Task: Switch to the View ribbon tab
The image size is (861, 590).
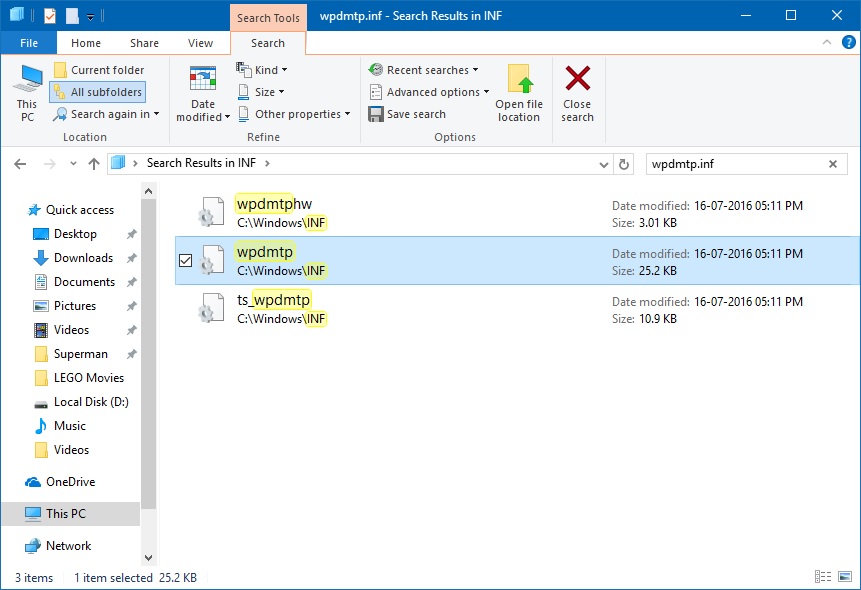Action: point(200,43)
